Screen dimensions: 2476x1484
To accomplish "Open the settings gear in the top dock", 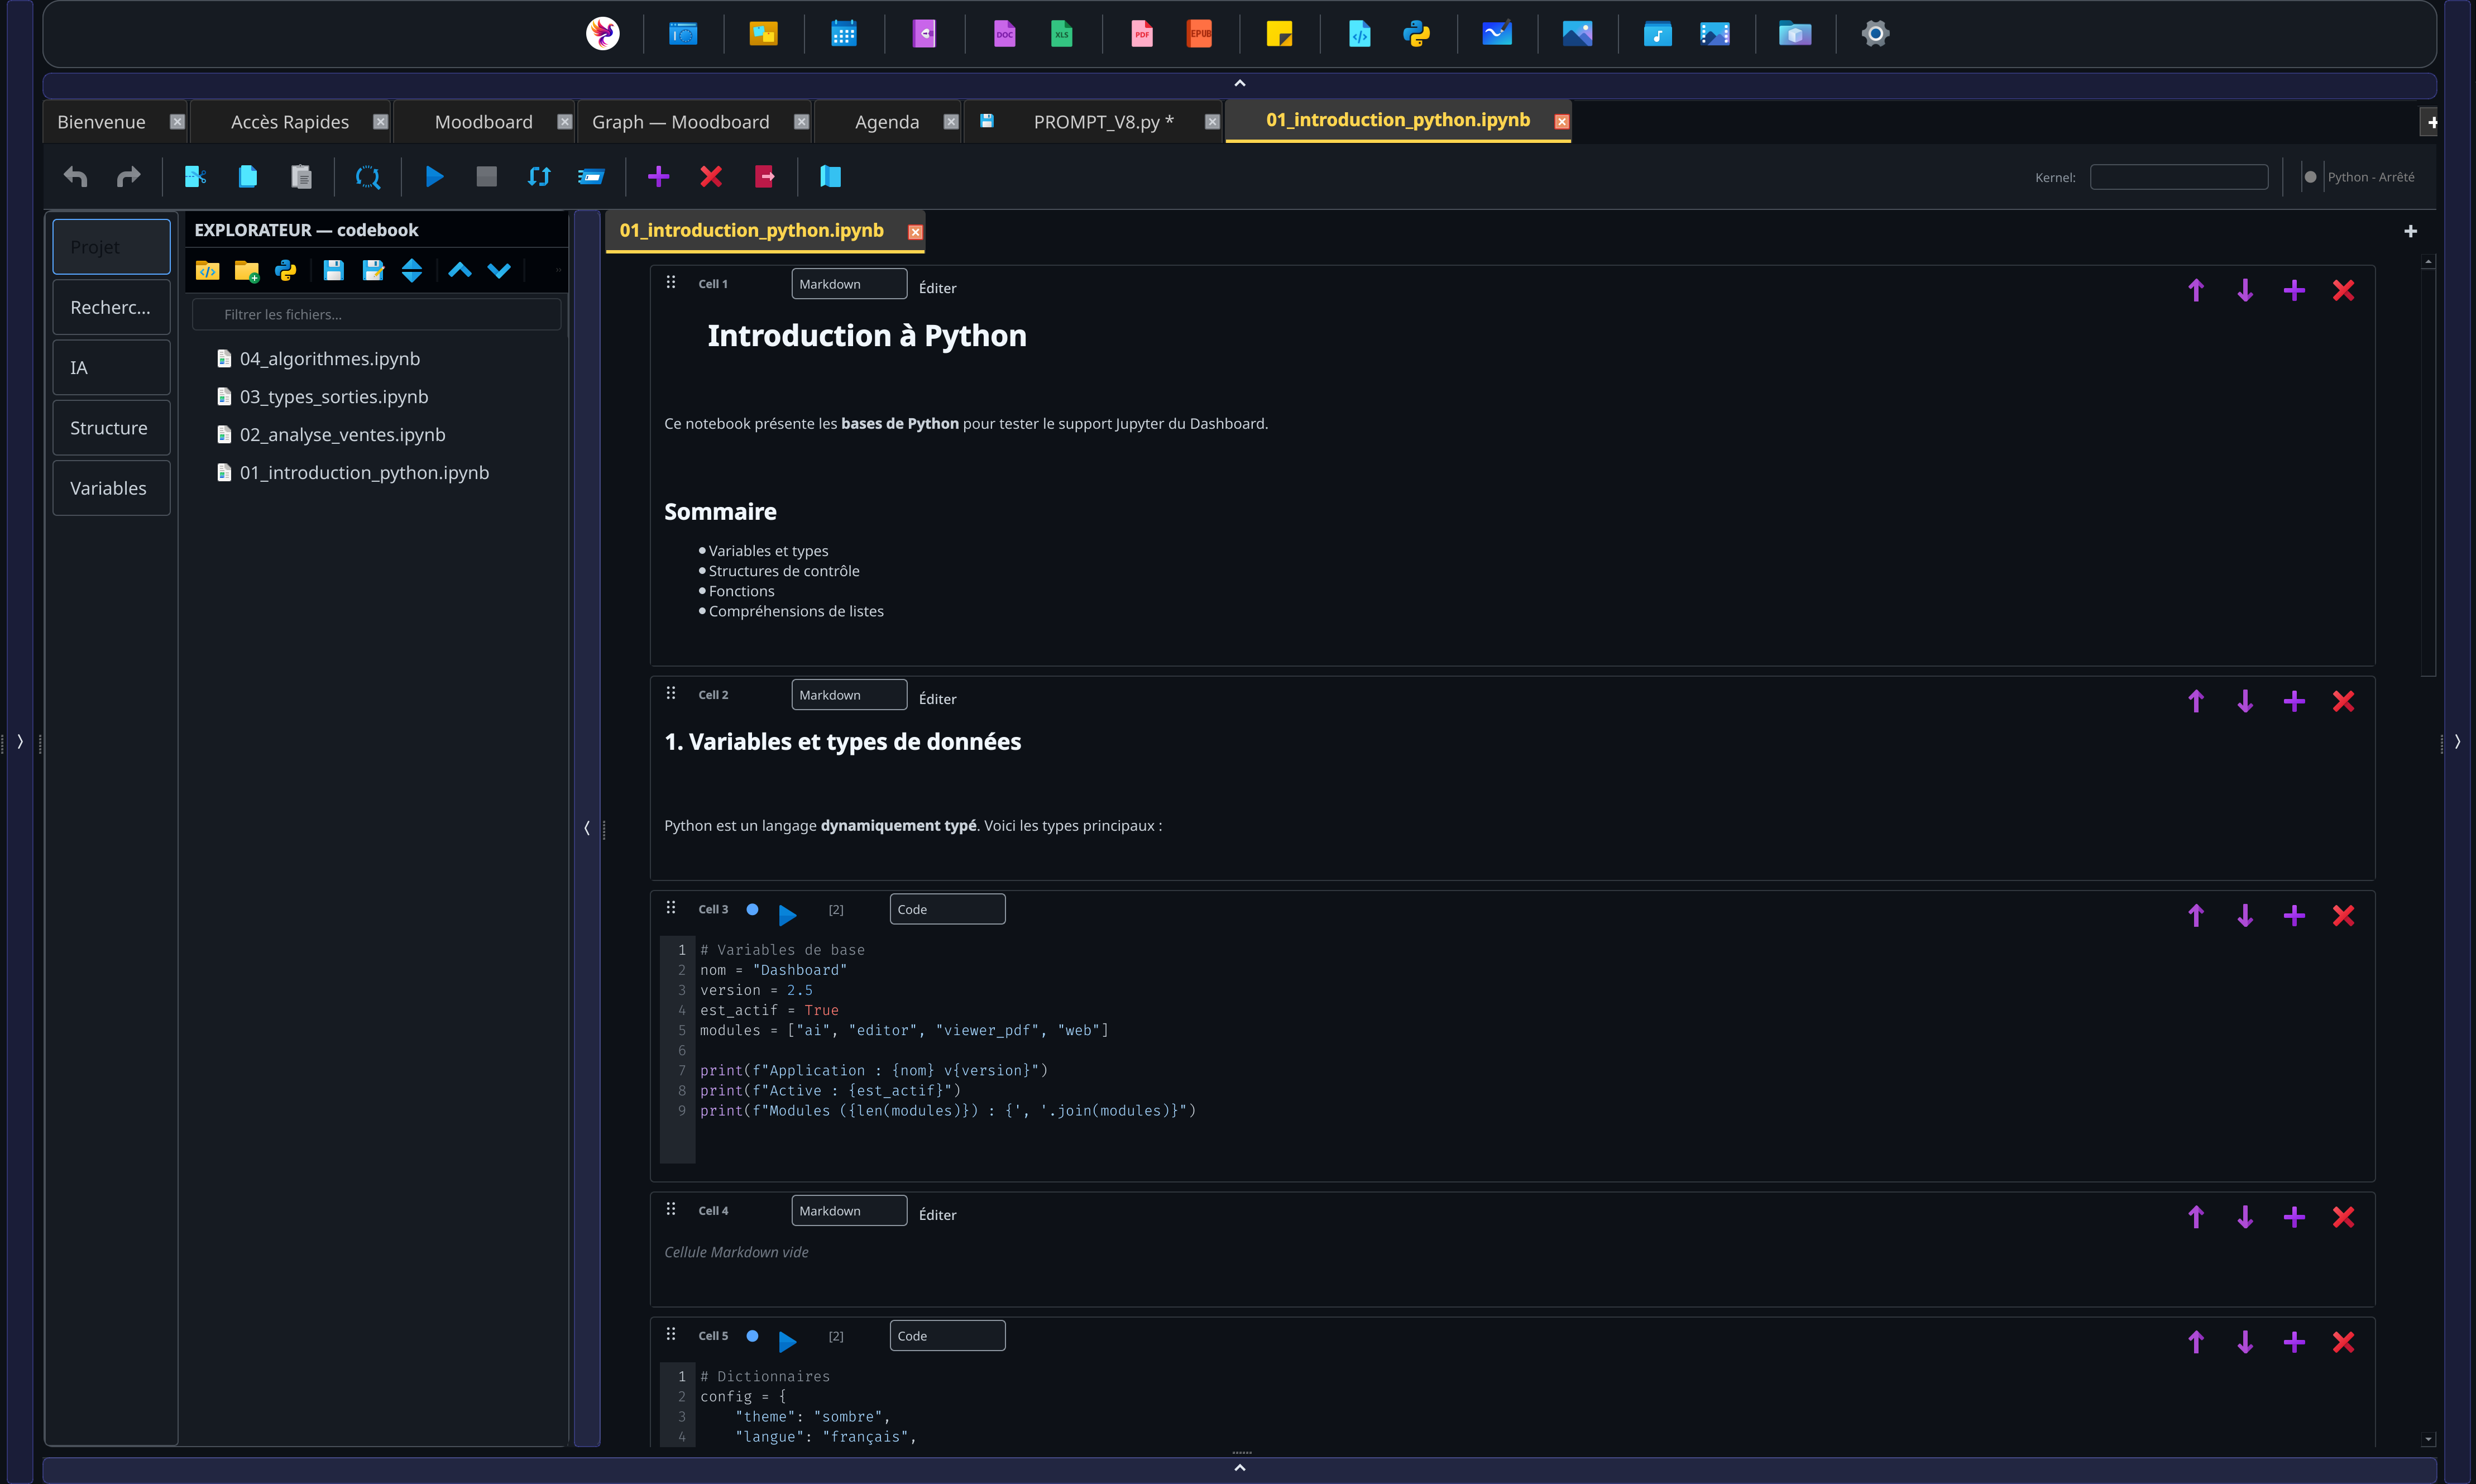I will (1875, 34).
